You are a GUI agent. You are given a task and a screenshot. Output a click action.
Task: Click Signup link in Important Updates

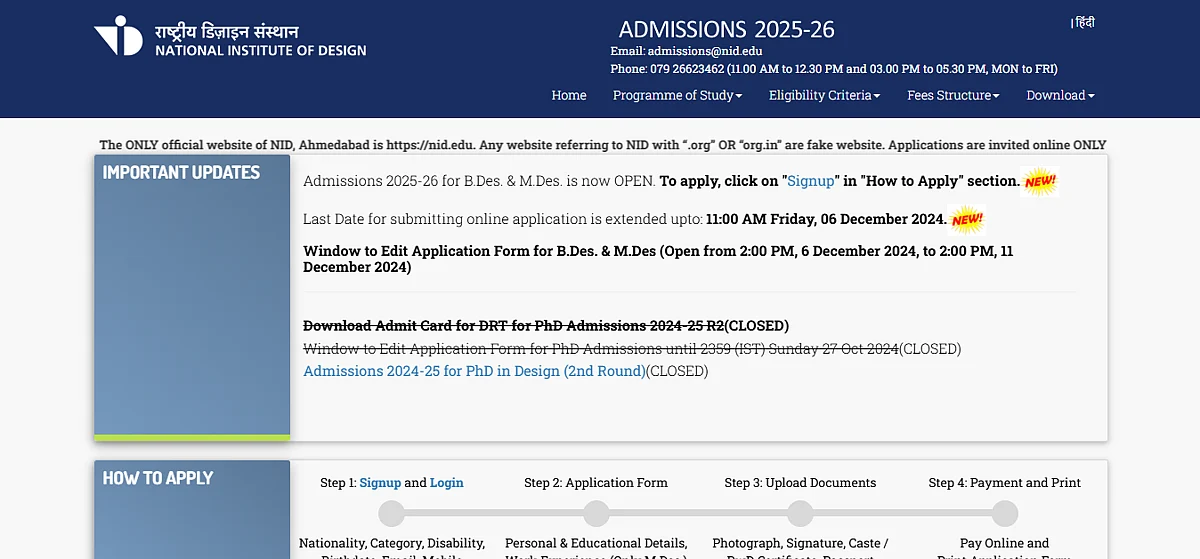pos(811,181)
